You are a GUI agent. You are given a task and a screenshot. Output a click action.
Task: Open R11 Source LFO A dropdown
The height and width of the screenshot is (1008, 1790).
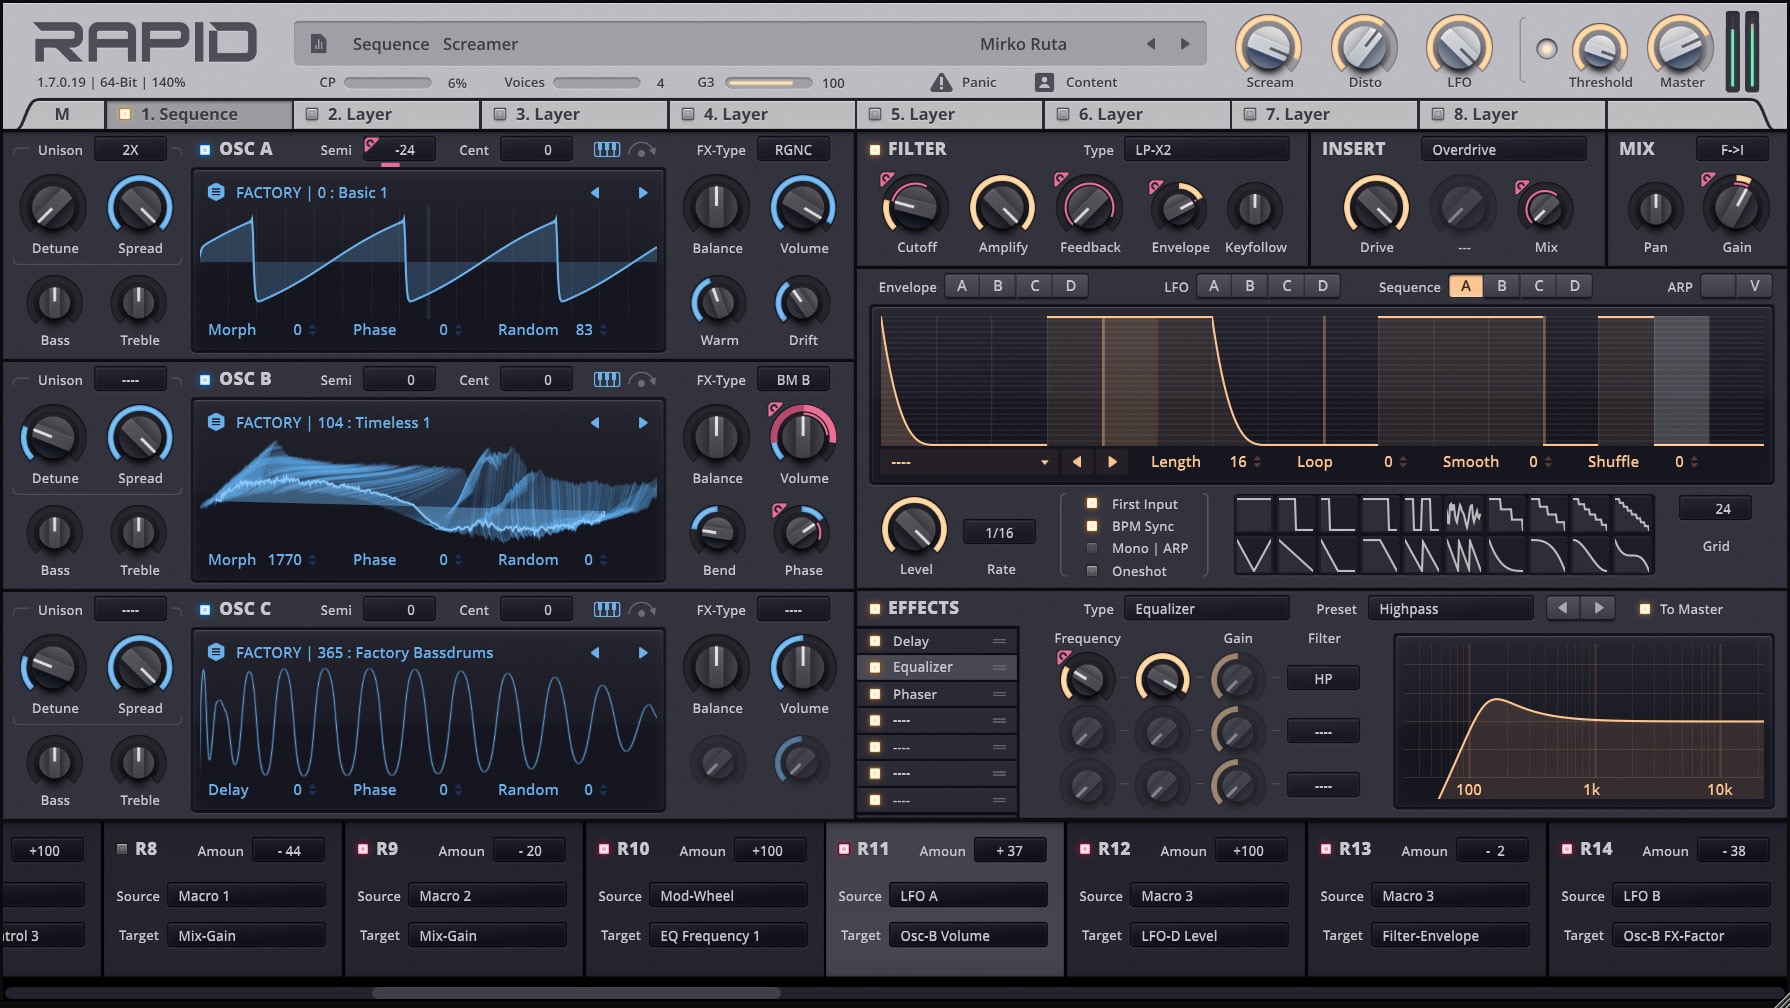[x=968, y=896]
